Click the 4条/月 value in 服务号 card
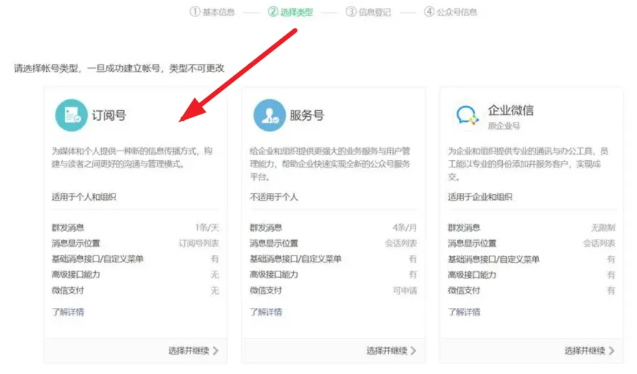 point(405,227)
